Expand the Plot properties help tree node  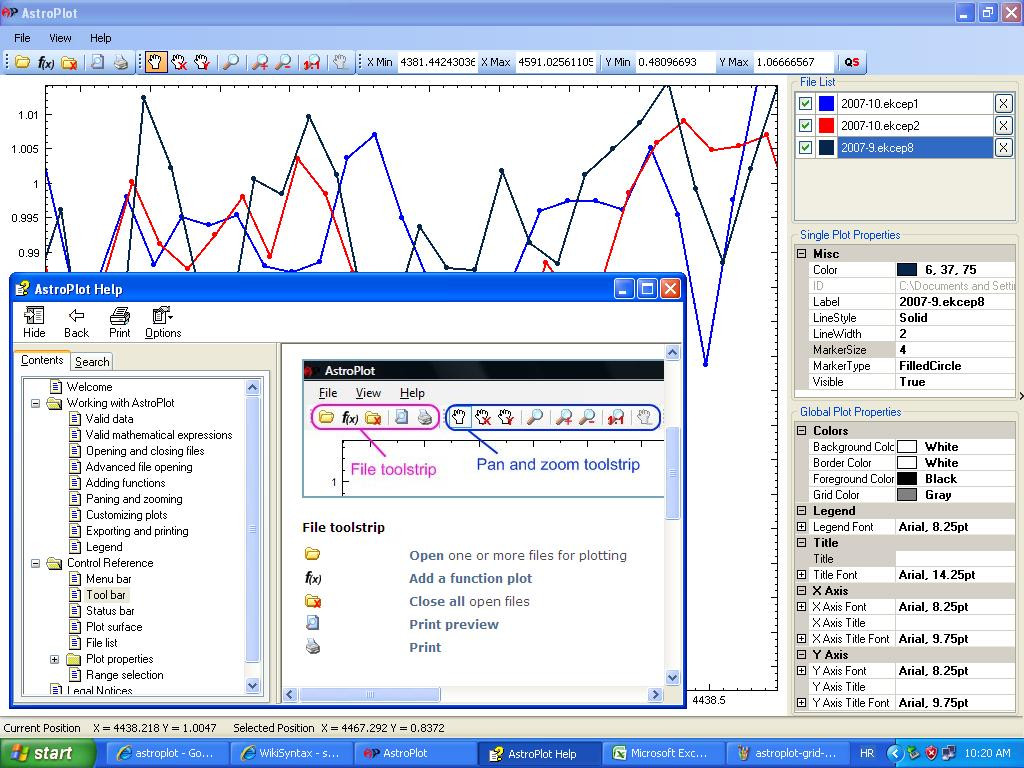55,659
